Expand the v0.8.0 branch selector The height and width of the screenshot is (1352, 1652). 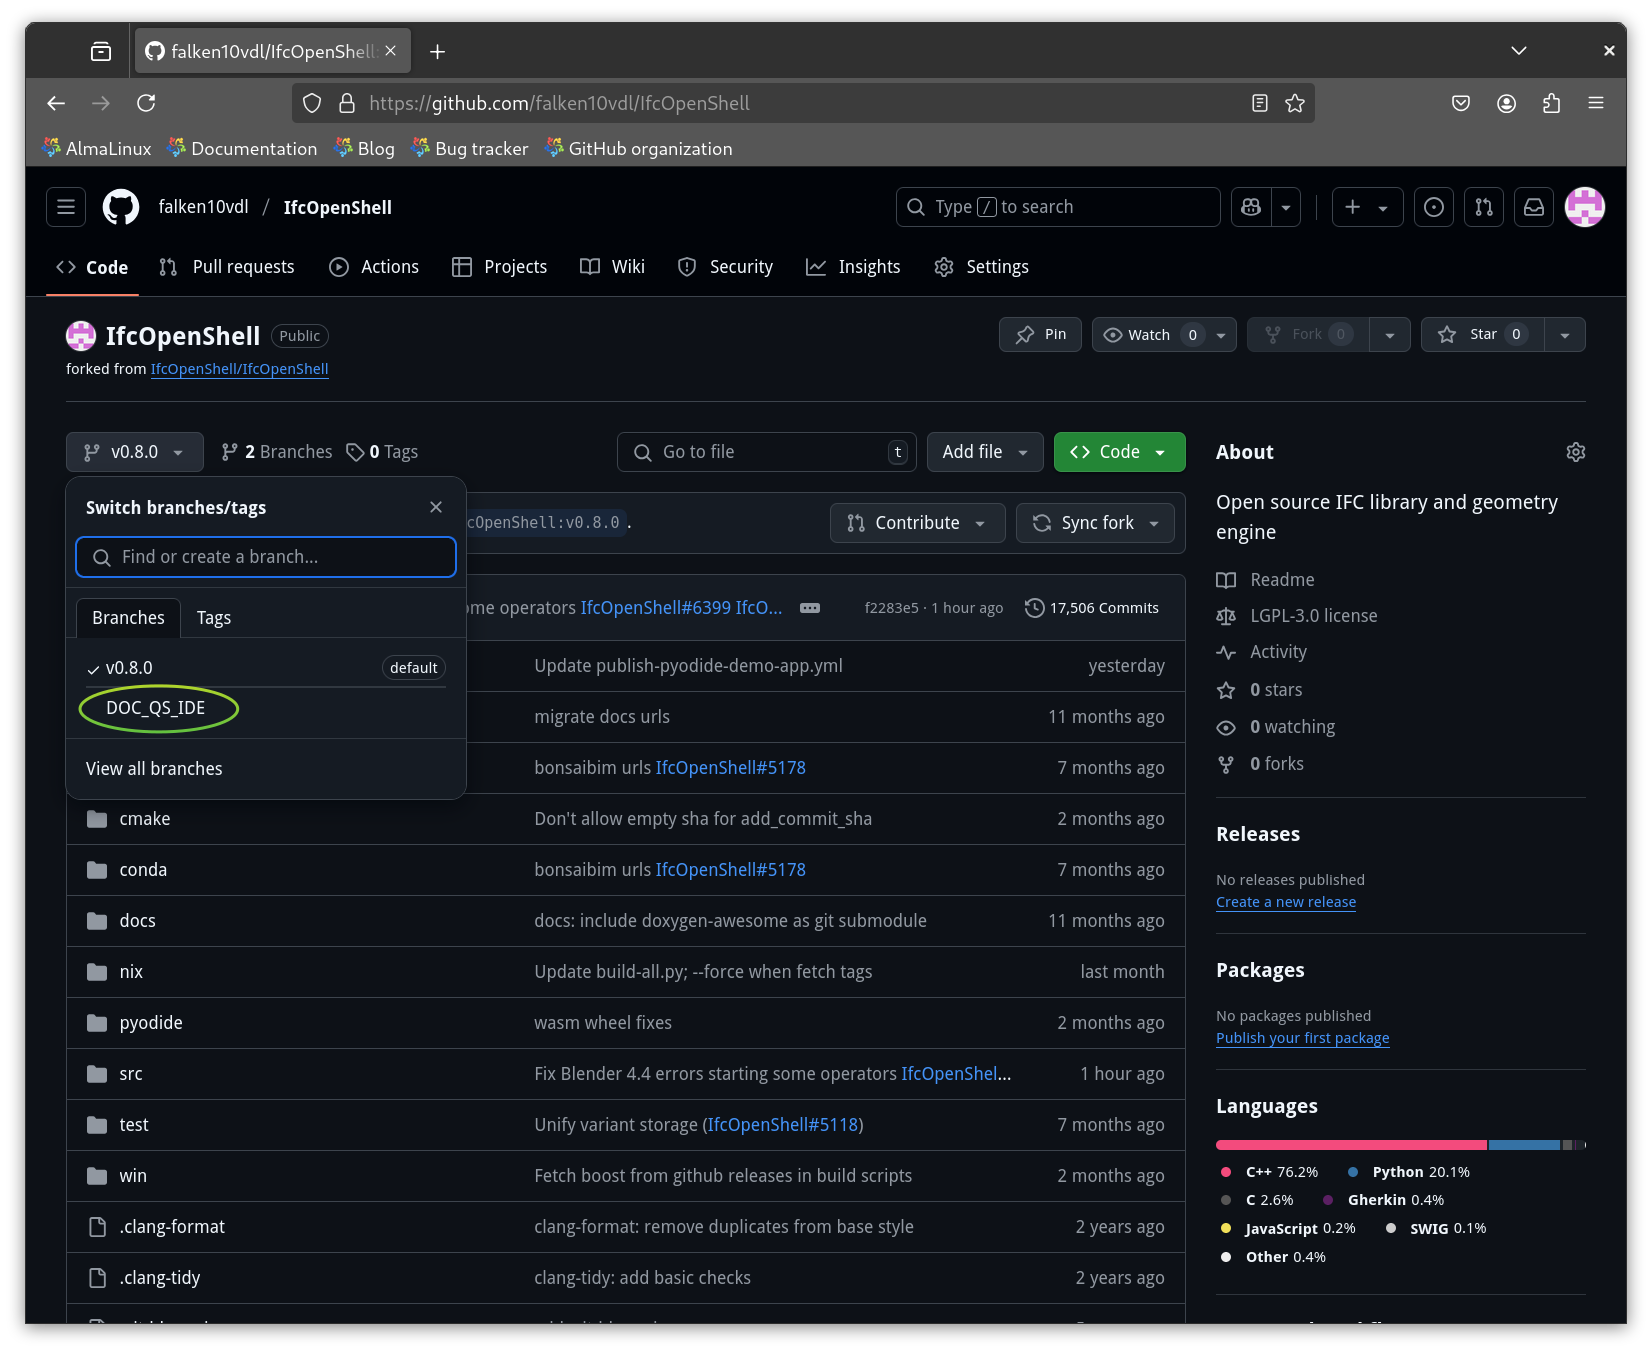coord(135,452)
